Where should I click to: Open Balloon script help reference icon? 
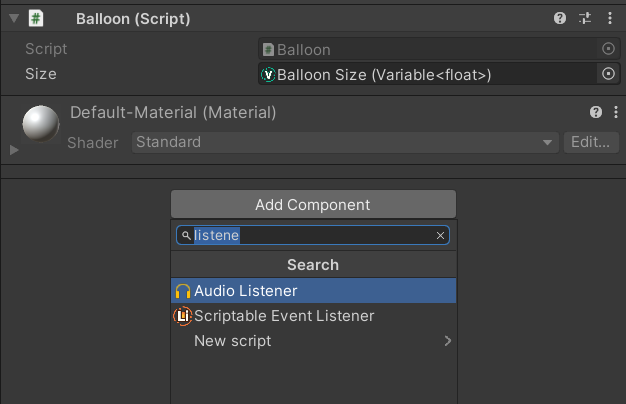coord(562,18)
